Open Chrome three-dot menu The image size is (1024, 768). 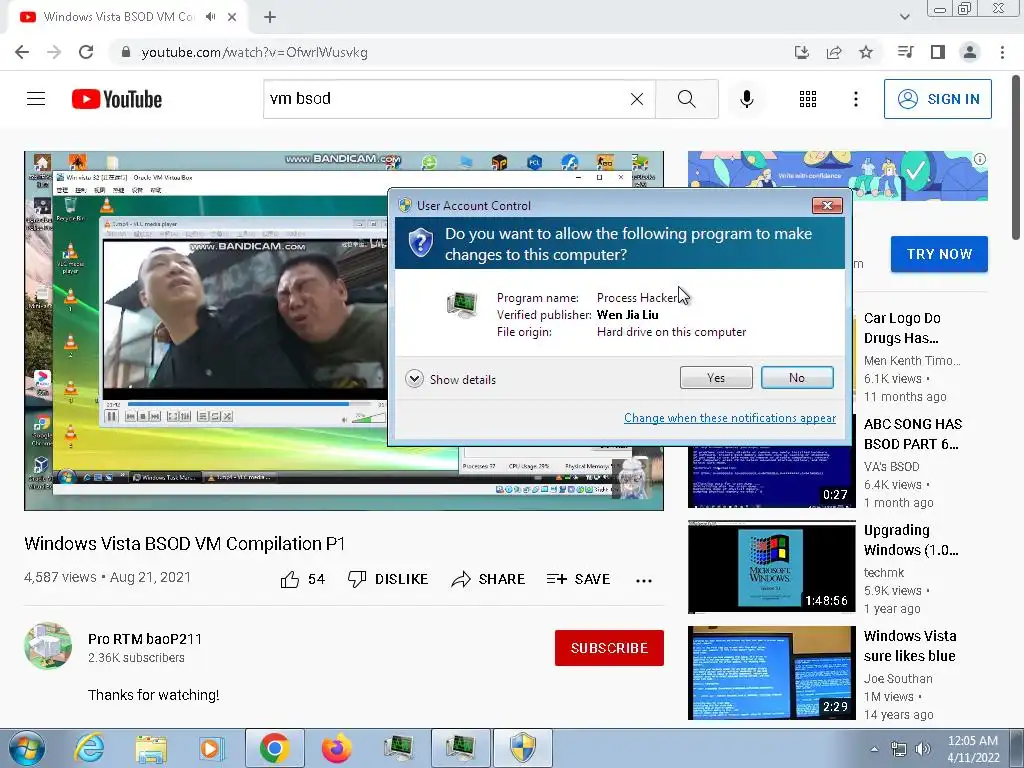(1002, 52)
